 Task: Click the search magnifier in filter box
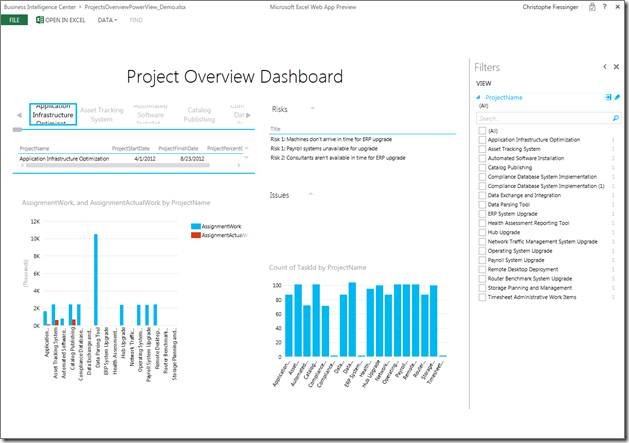[614, 118]
